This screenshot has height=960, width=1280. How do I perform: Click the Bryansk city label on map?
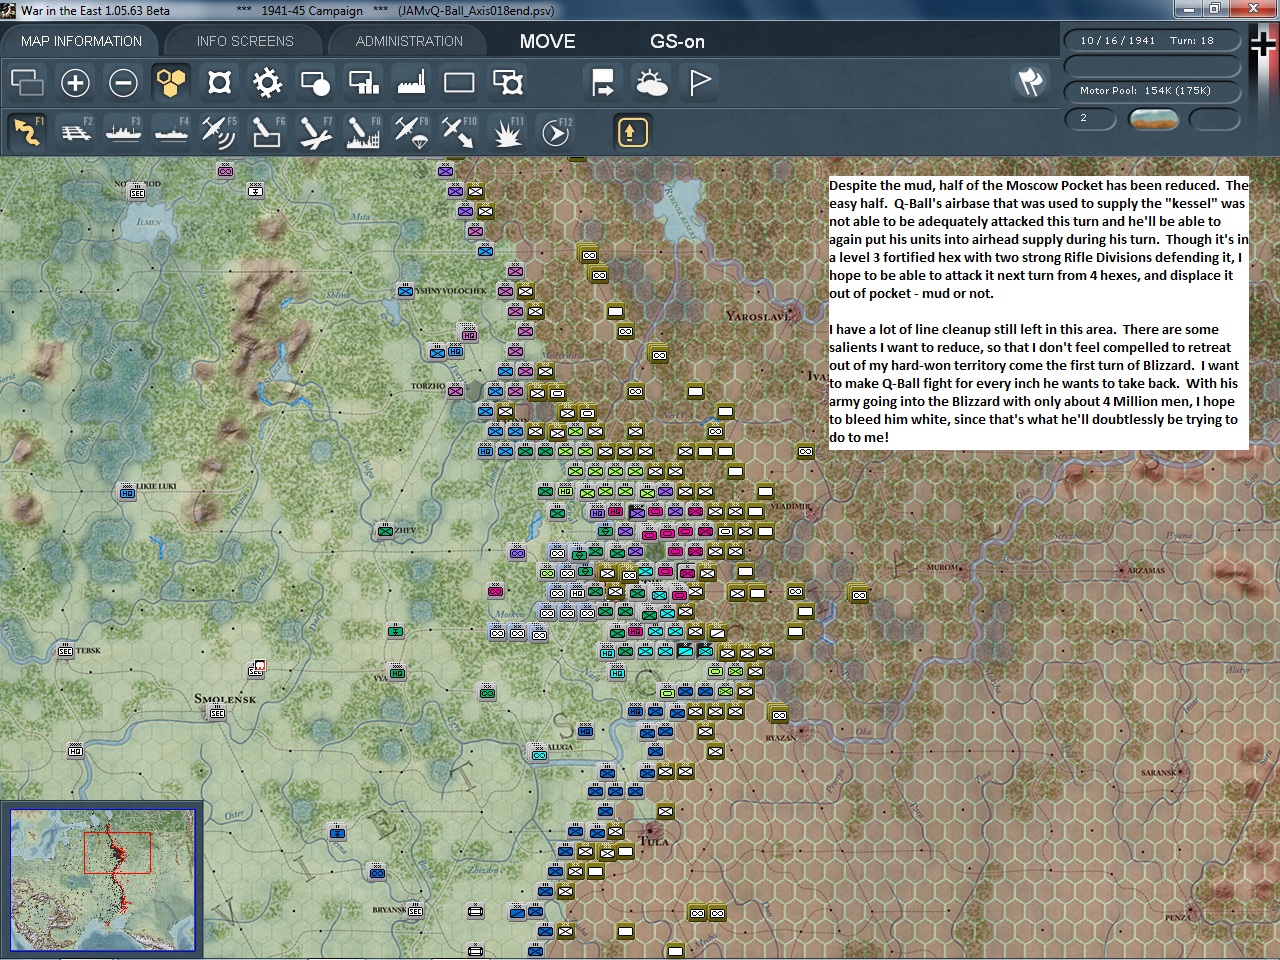389,910
